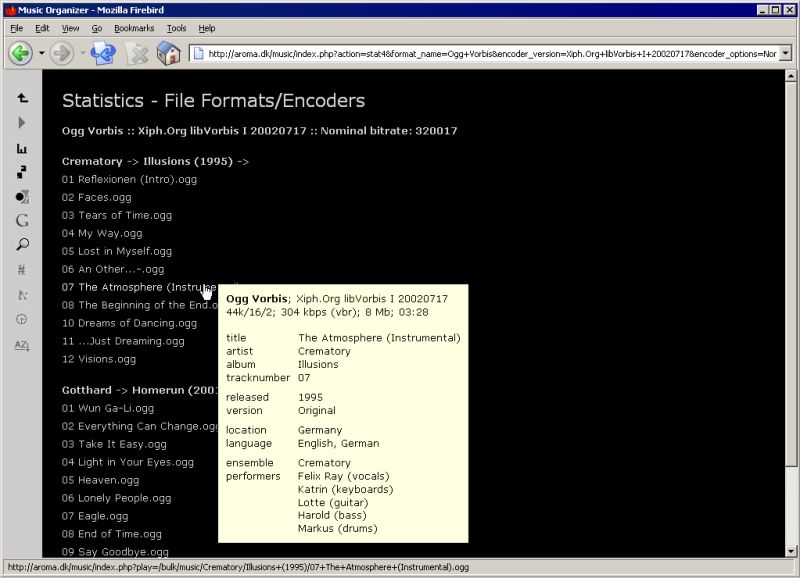Click the Home house icon
This screenshot has width=800, height=578.
click(x=169, y=53)
